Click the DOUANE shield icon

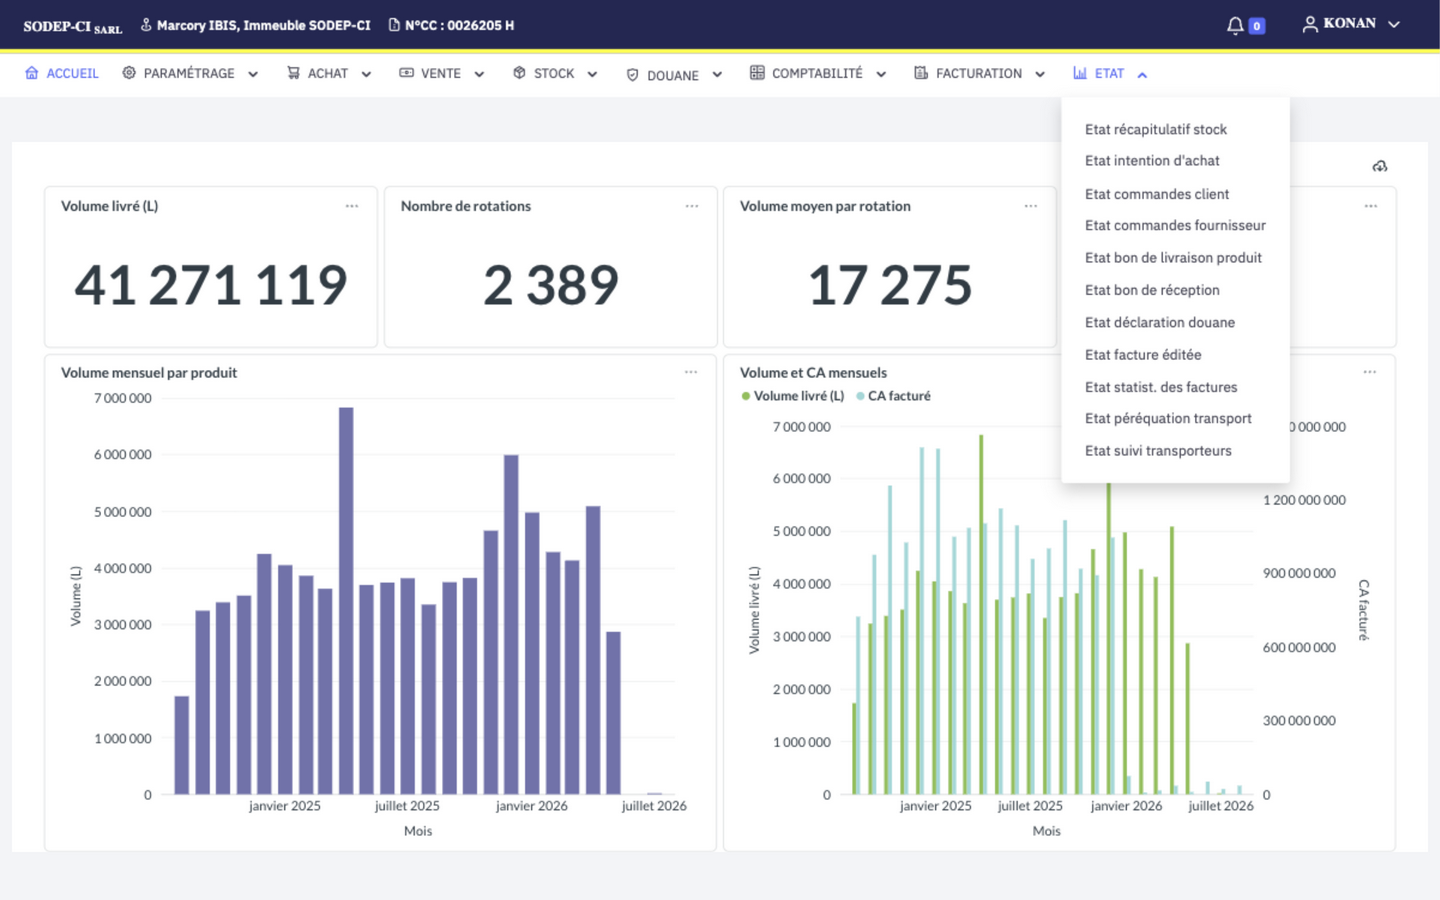tap(632, 75)
